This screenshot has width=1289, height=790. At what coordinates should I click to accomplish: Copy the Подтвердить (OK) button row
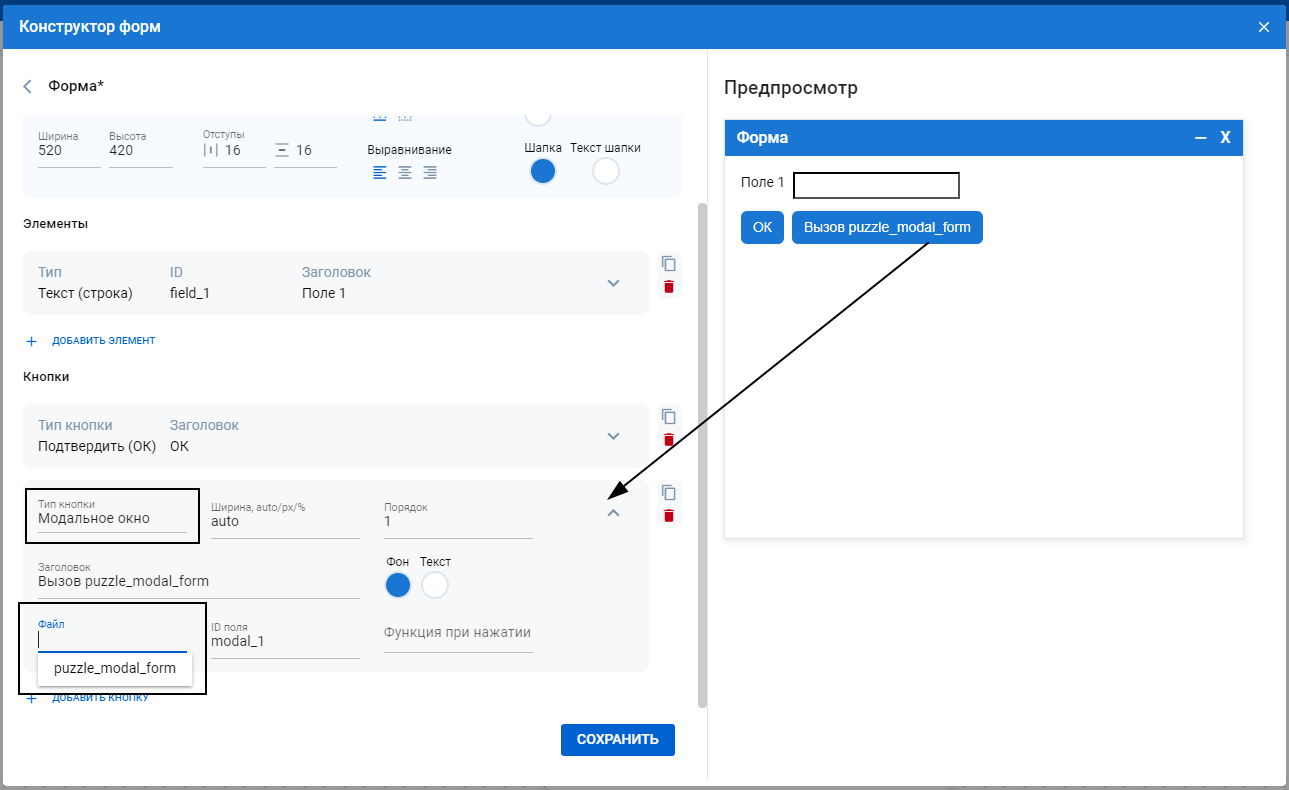(x=669, y=417)
